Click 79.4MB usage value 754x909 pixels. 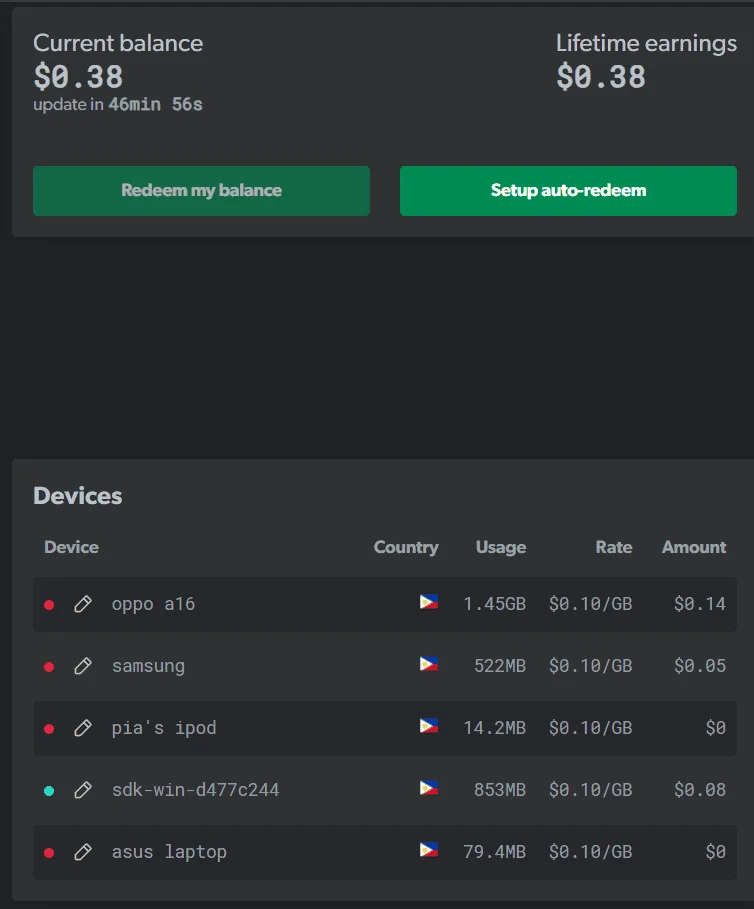click(494, 852)
